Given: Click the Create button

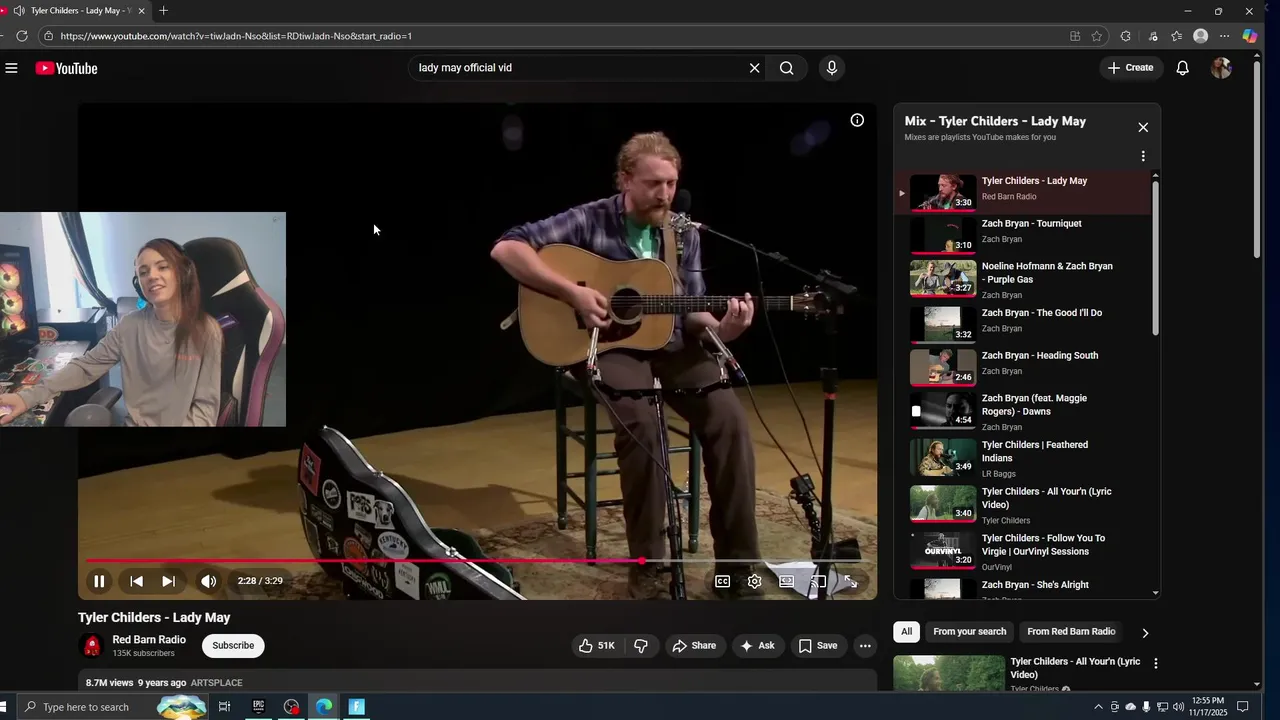Looking at the screenshot, I should coord(1130,68).
